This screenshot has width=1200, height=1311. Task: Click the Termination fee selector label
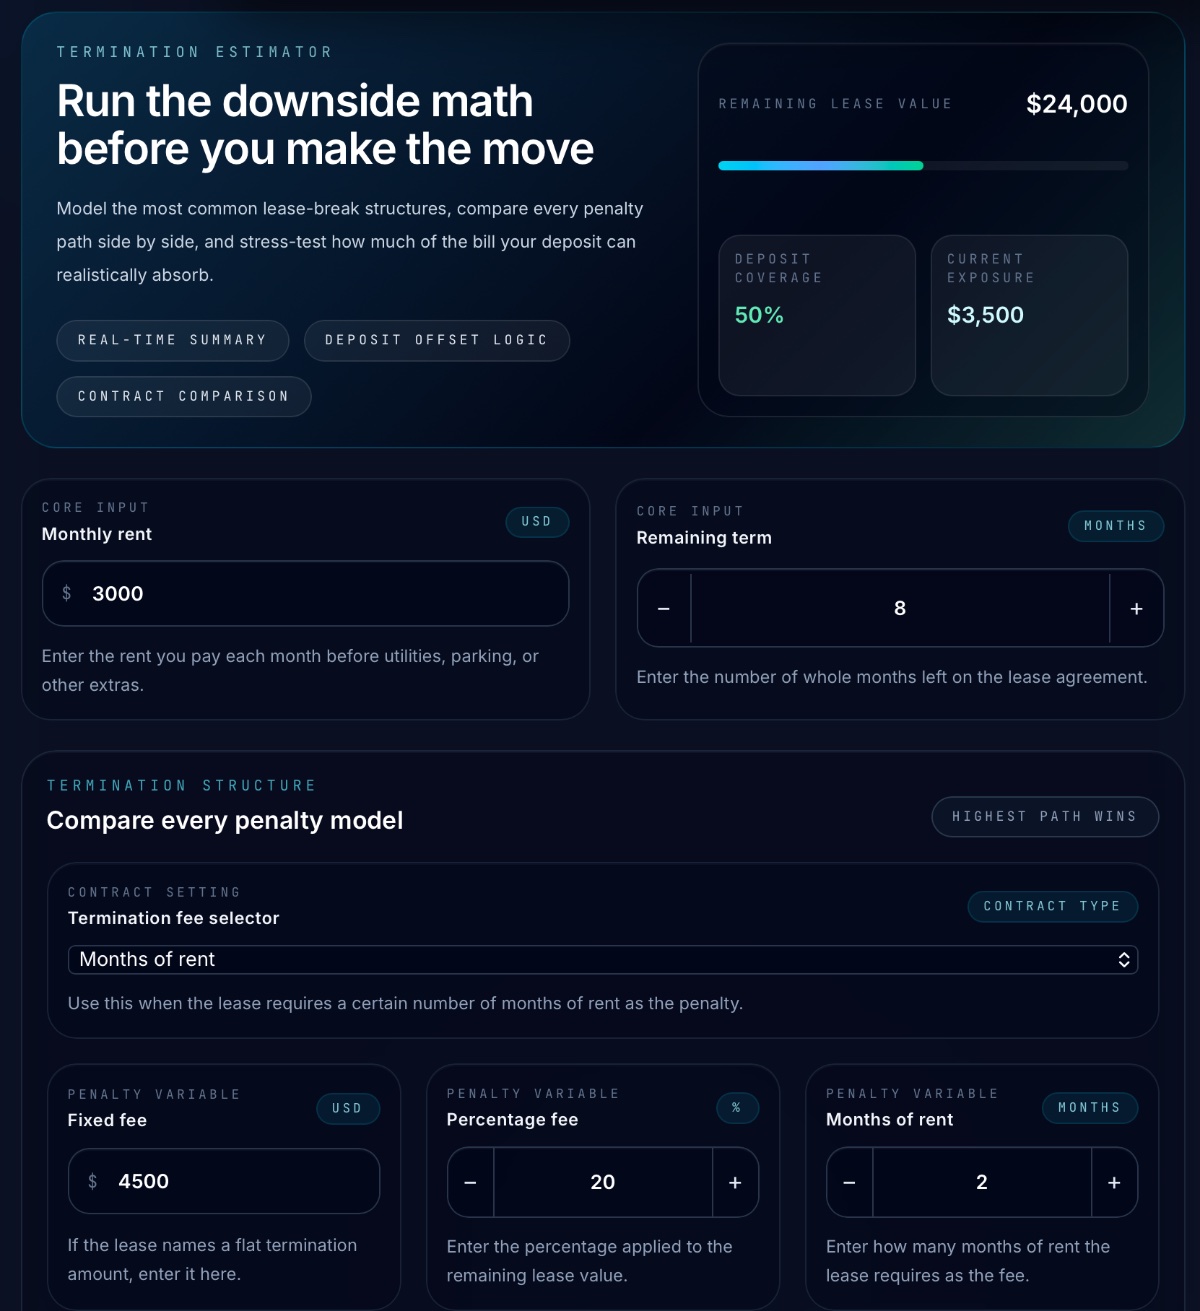click(174, 918)
